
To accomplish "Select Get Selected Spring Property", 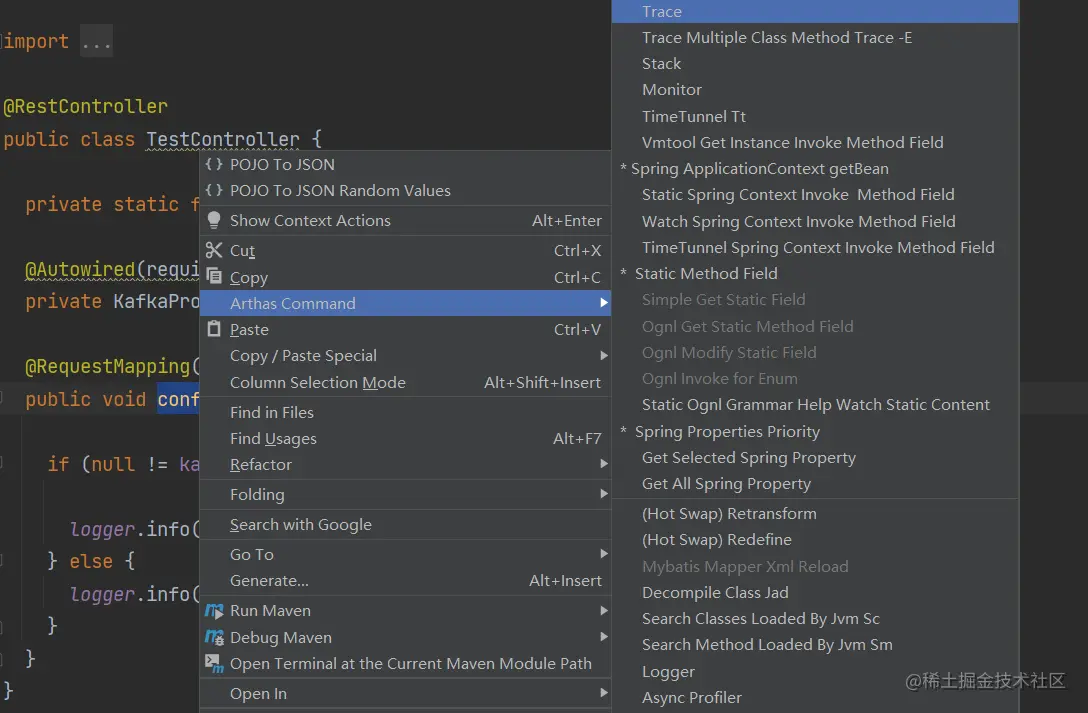I will pos(815,458).
